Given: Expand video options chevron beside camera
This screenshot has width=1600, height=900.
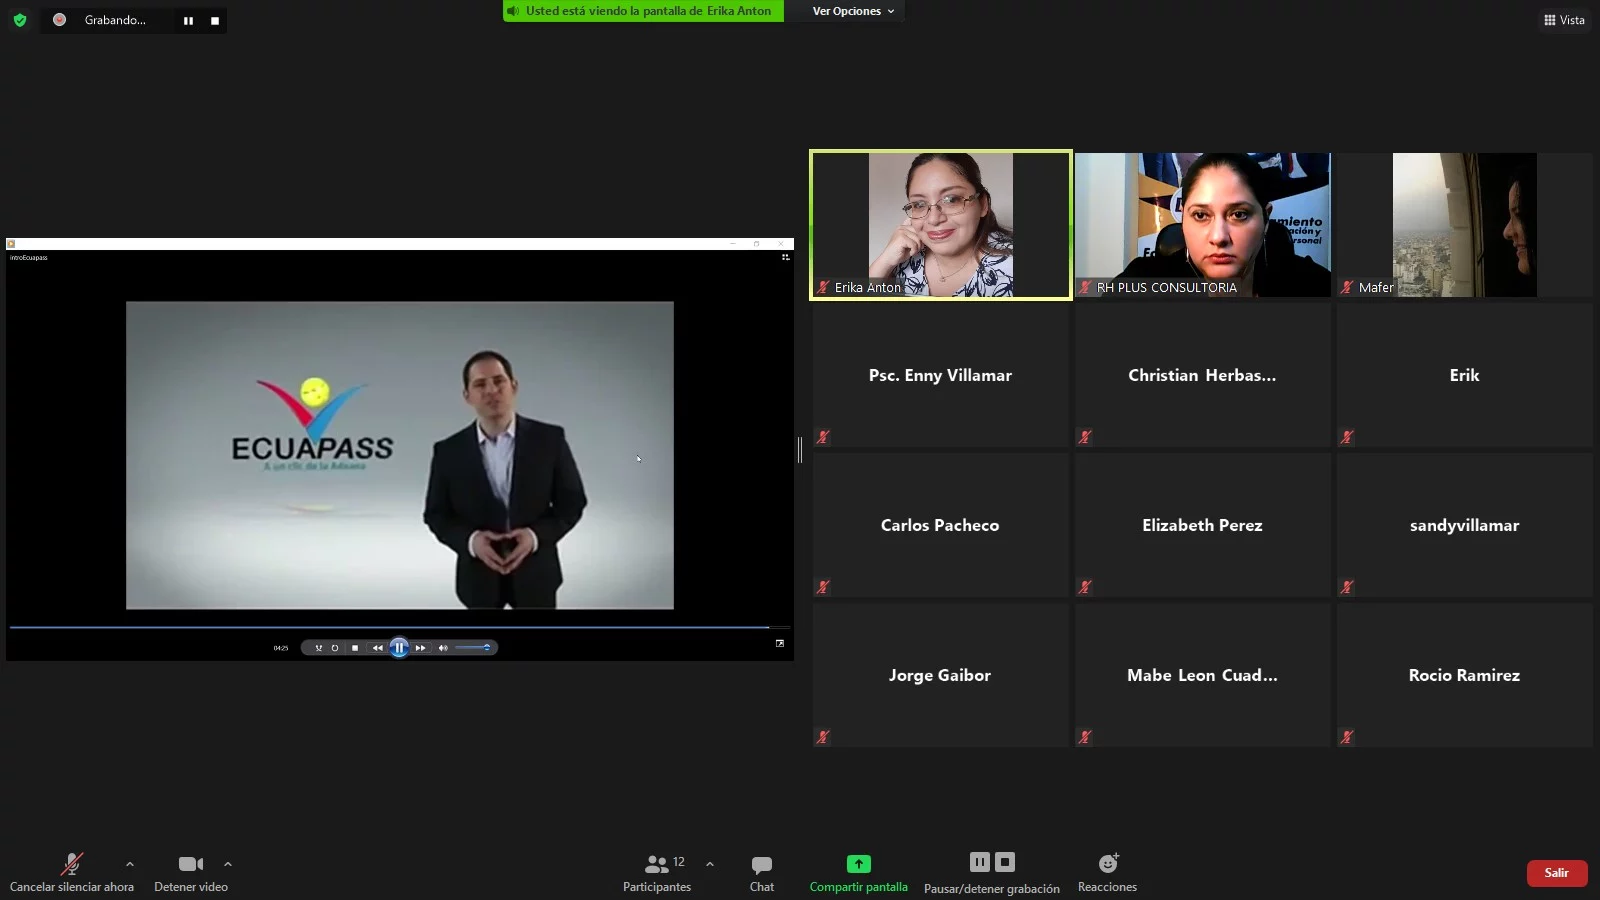Looking at the screenshot, I should tap(228, 864).
